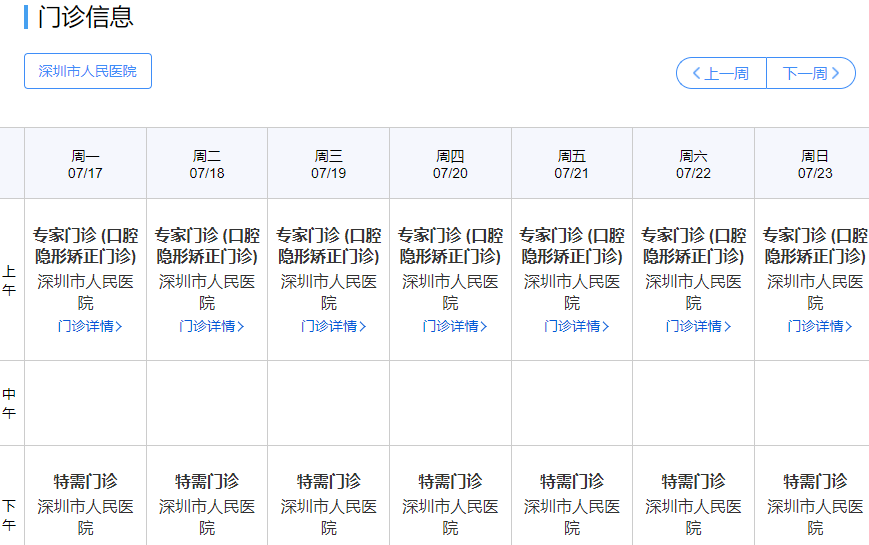Click the 周一 07/17 column header
The width and height of the screenshot is (869, 545).
point(86,164)
